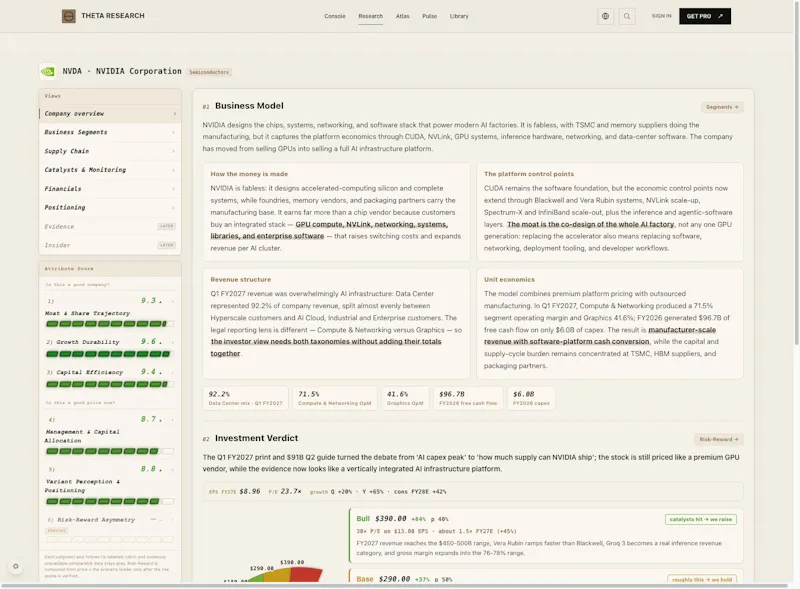Click the 71.5% Compute & Networking OpM stat
The image size is (800, 589).
pos(335,398)
